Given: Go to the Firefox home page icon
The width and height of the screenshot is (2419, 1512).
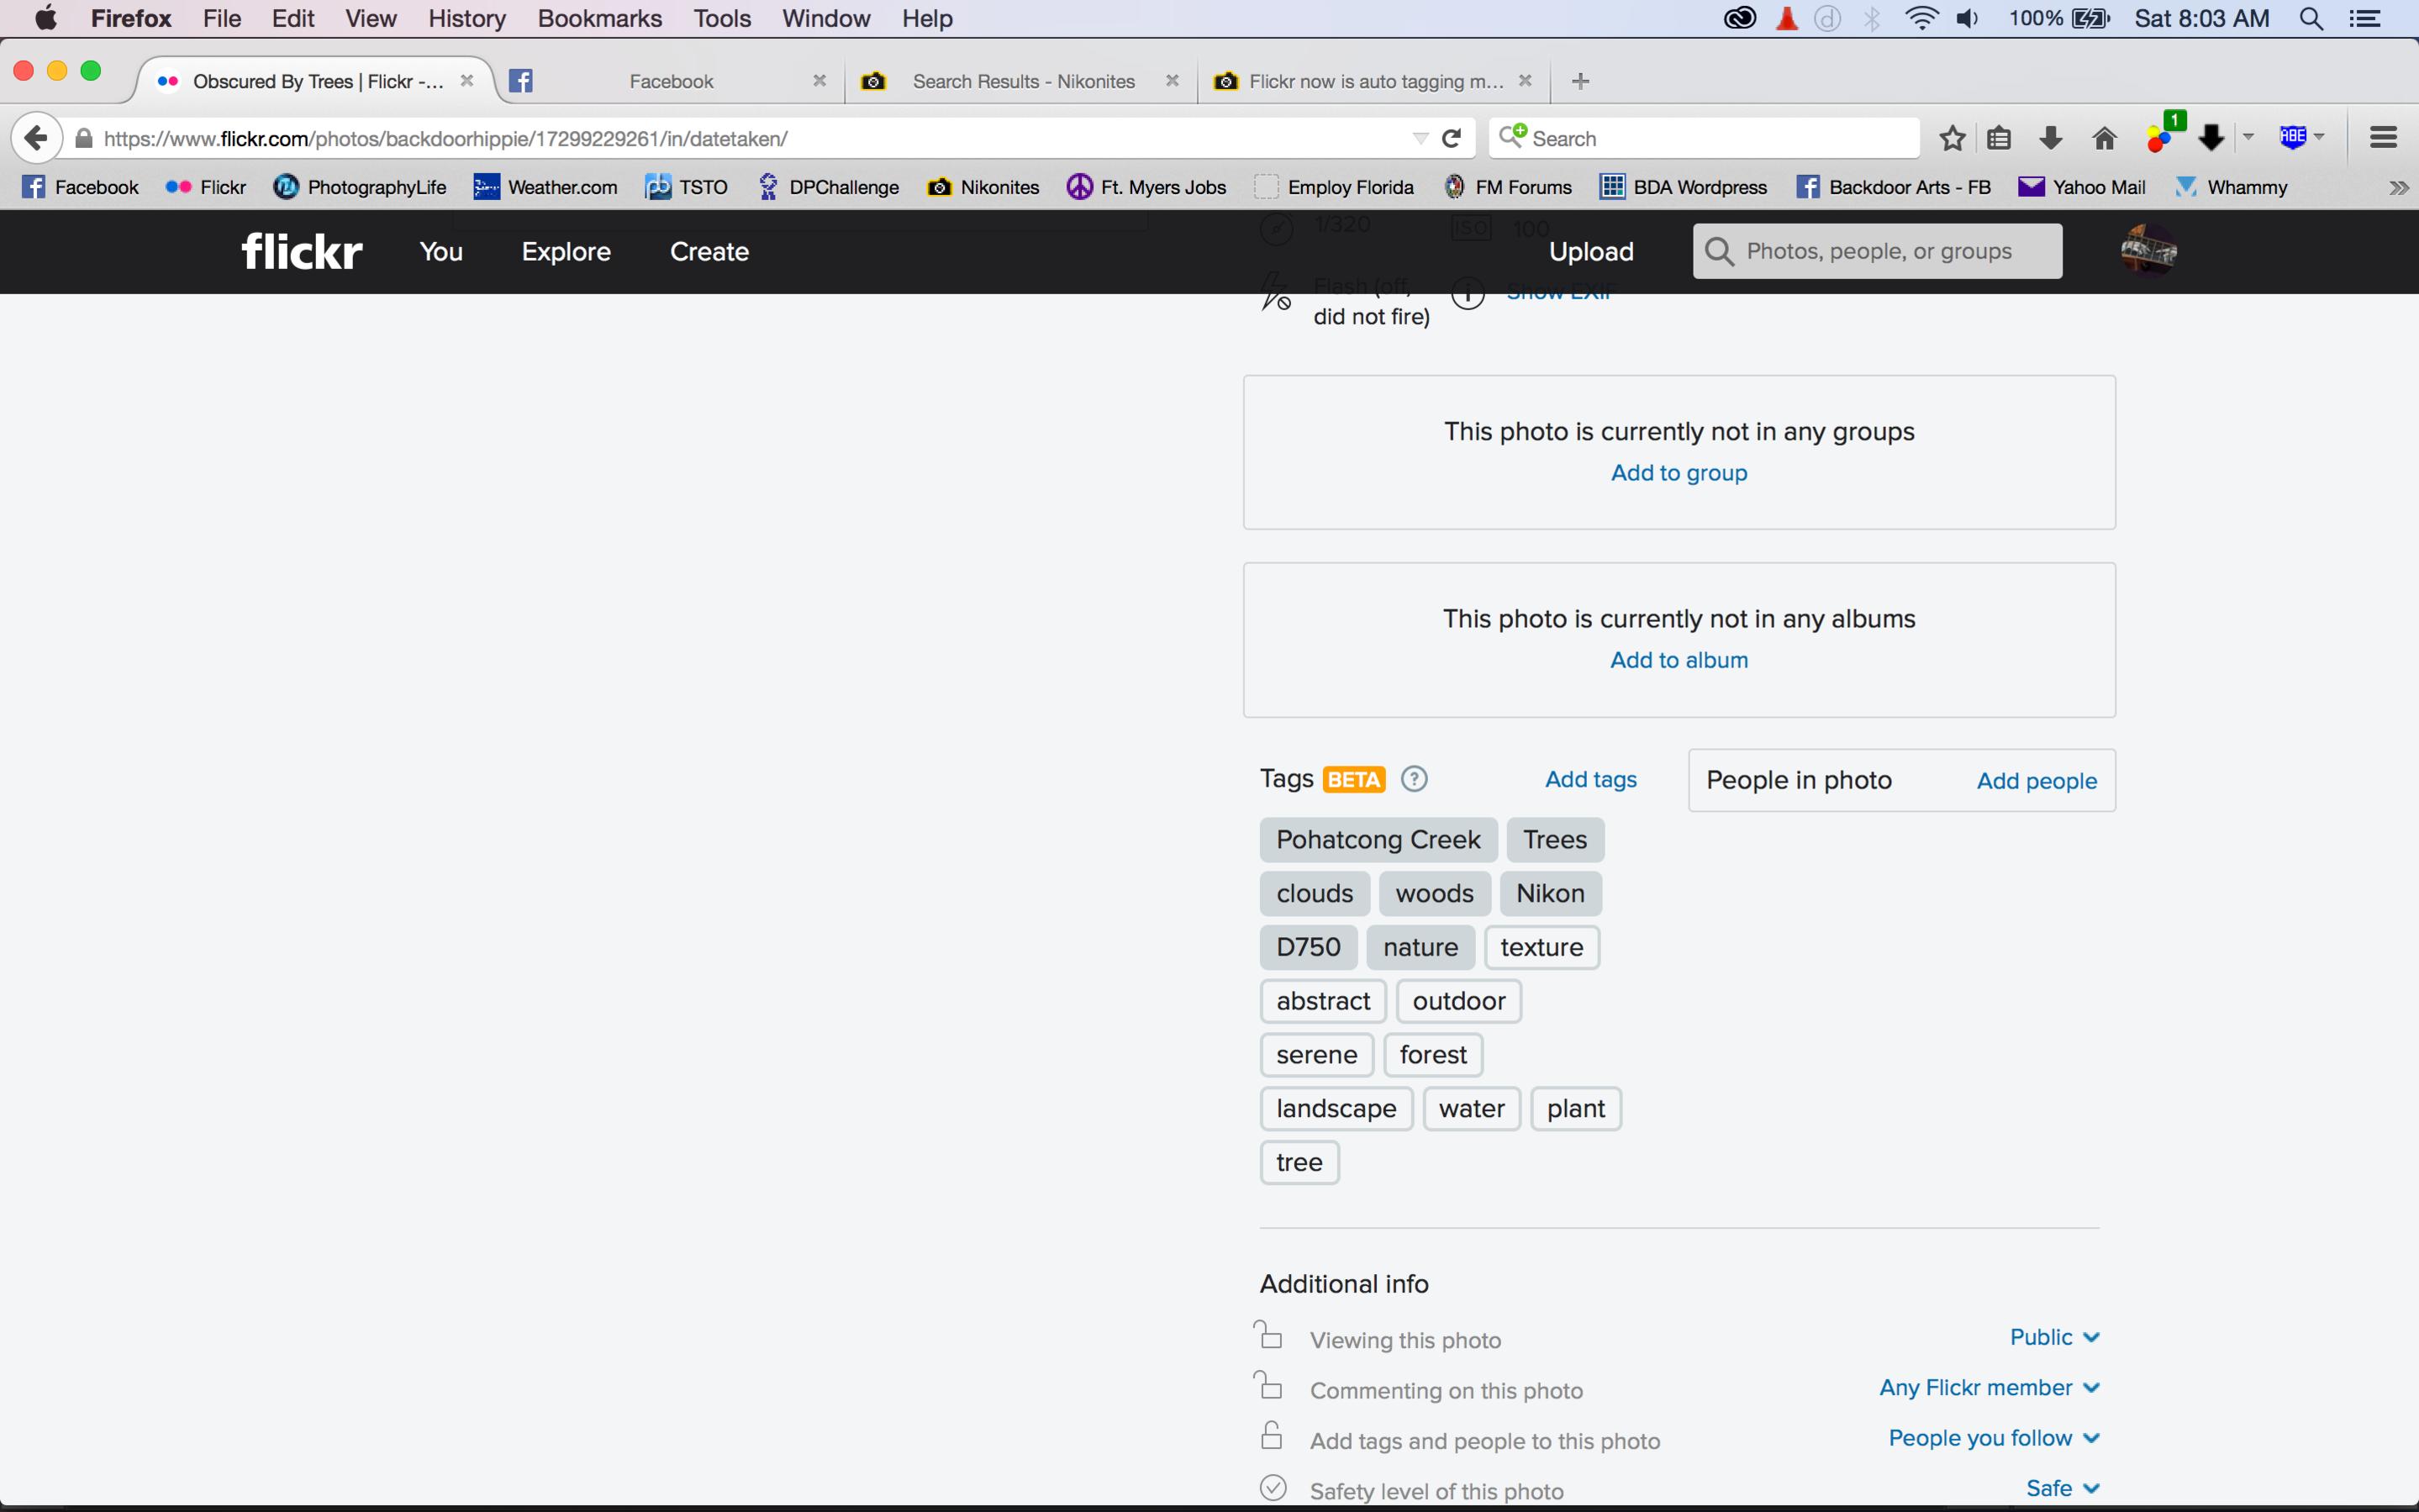Looking at the screenshot, I should pyautogui.click(x=2104, y=138).
